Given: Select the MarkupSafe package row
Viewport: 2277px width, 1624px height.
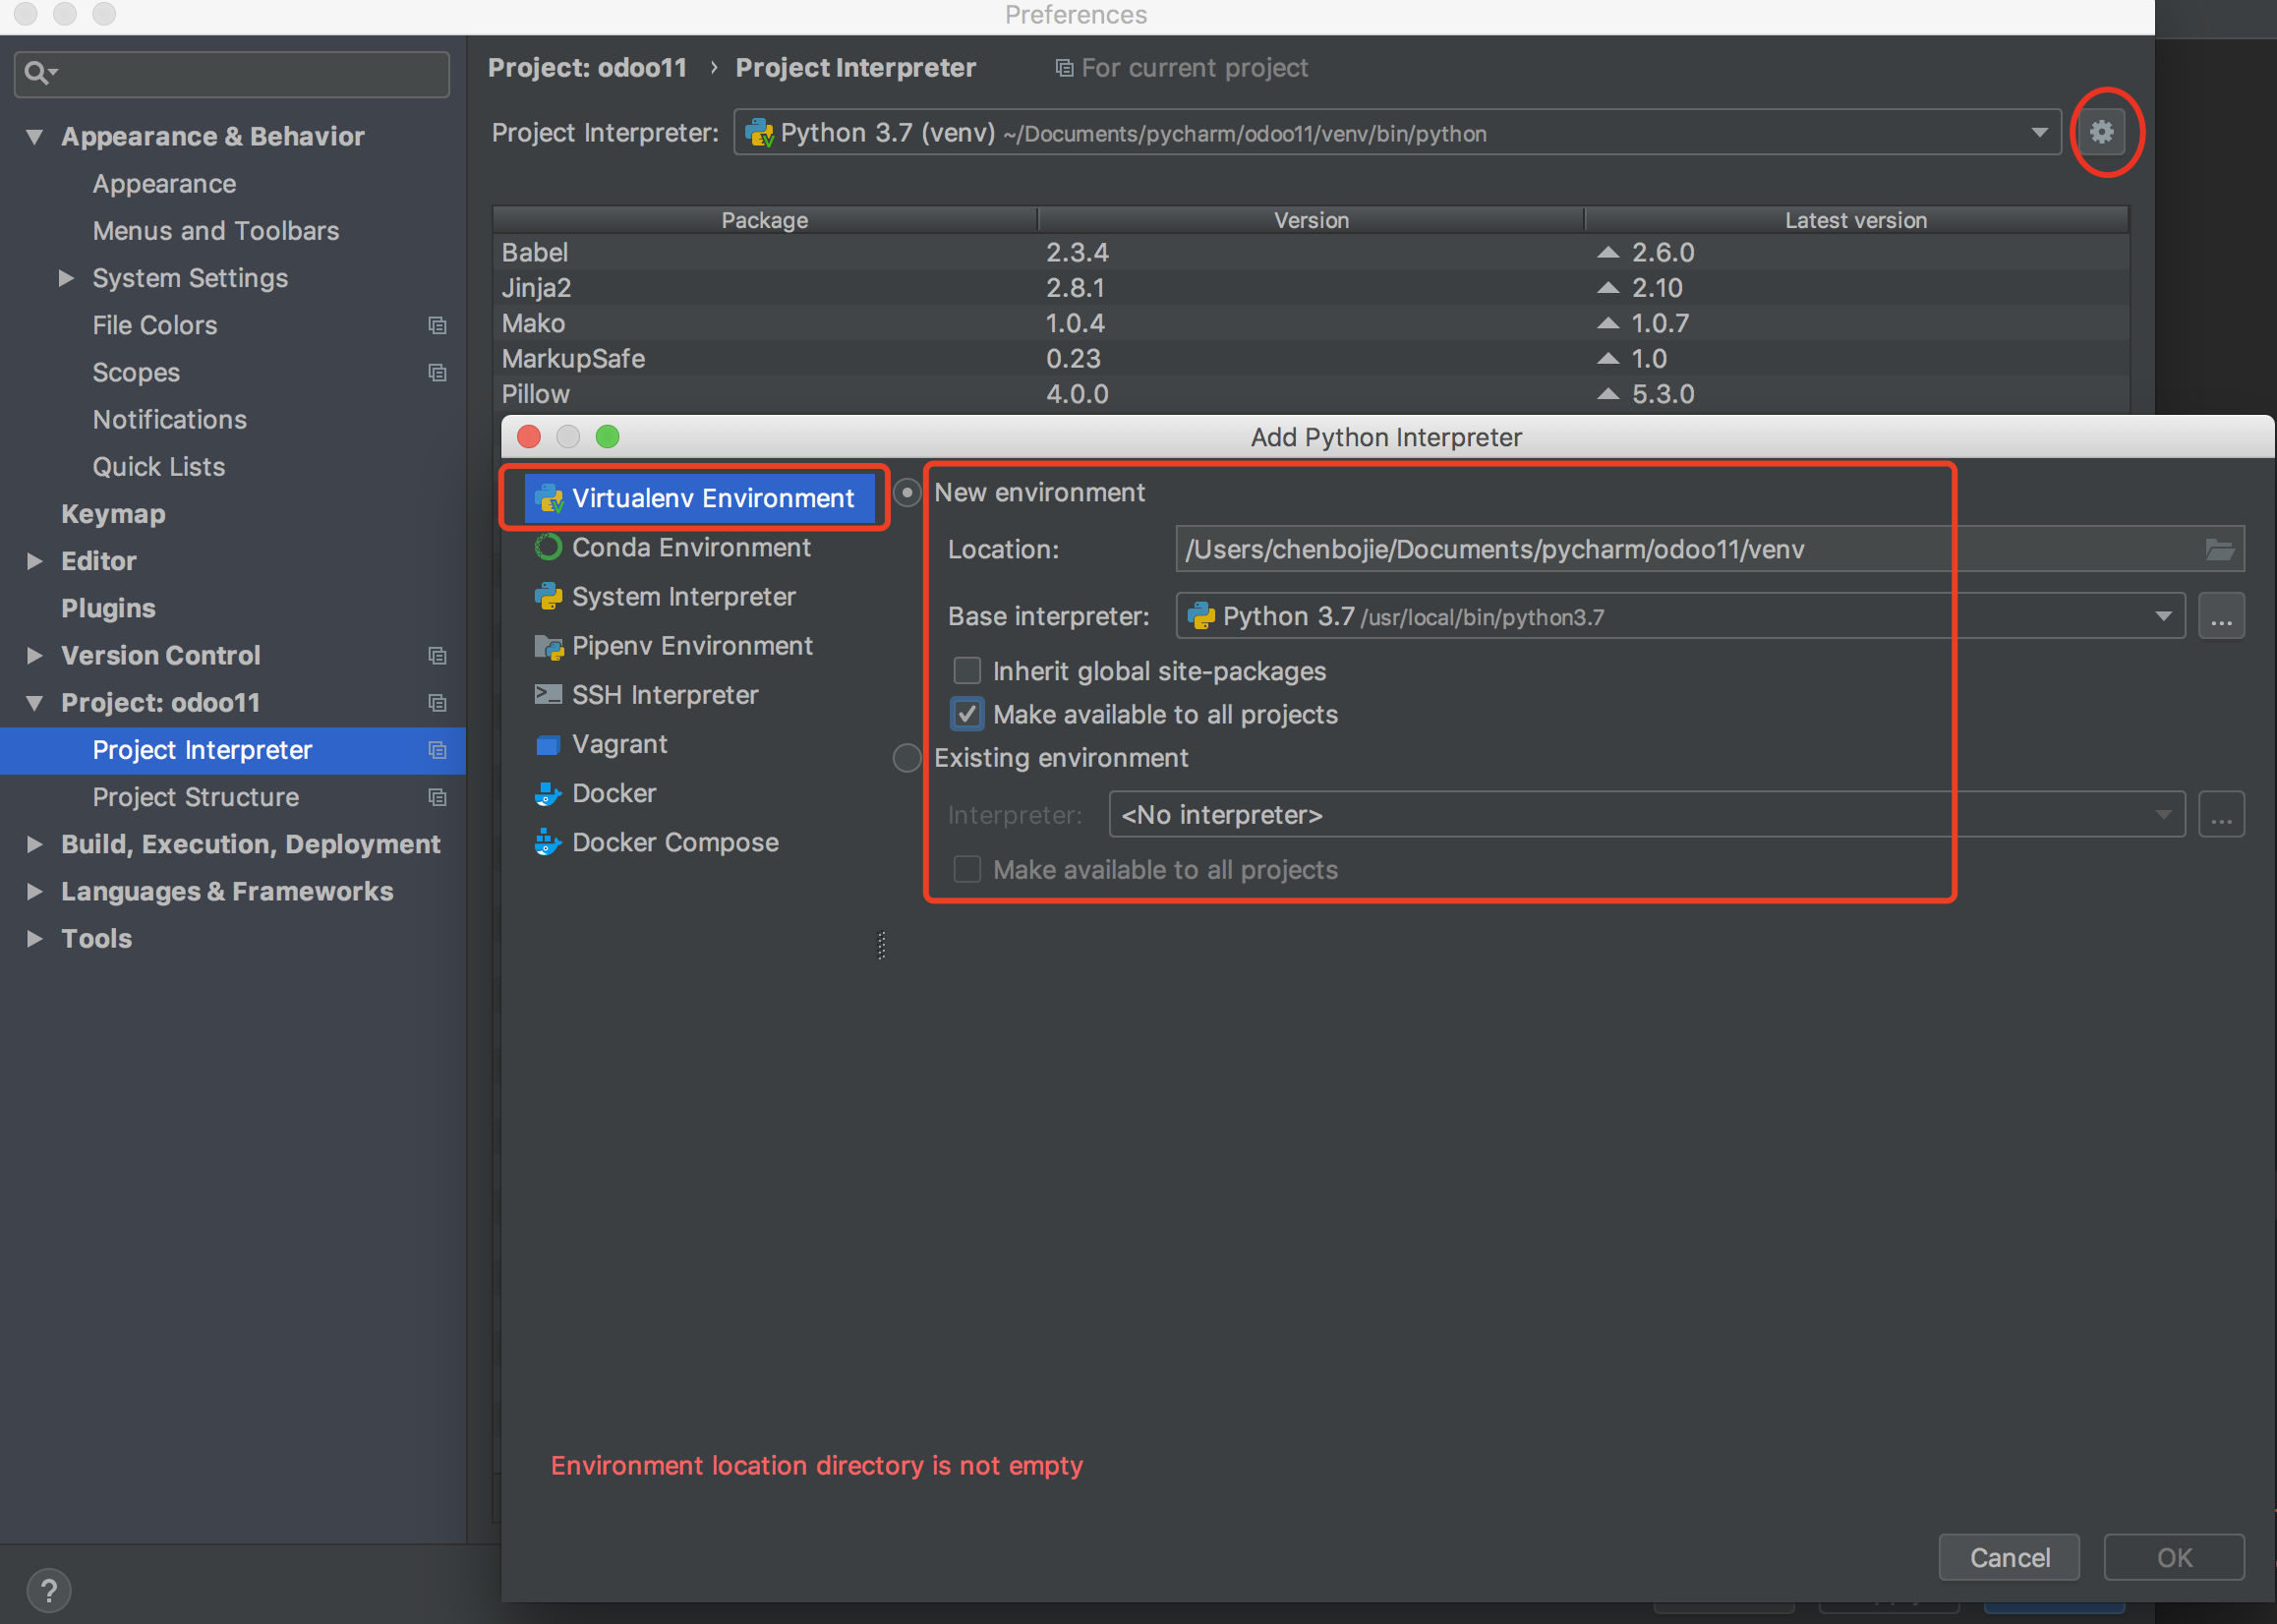Looking at the screenshot, I should [x=1310, y=358].
